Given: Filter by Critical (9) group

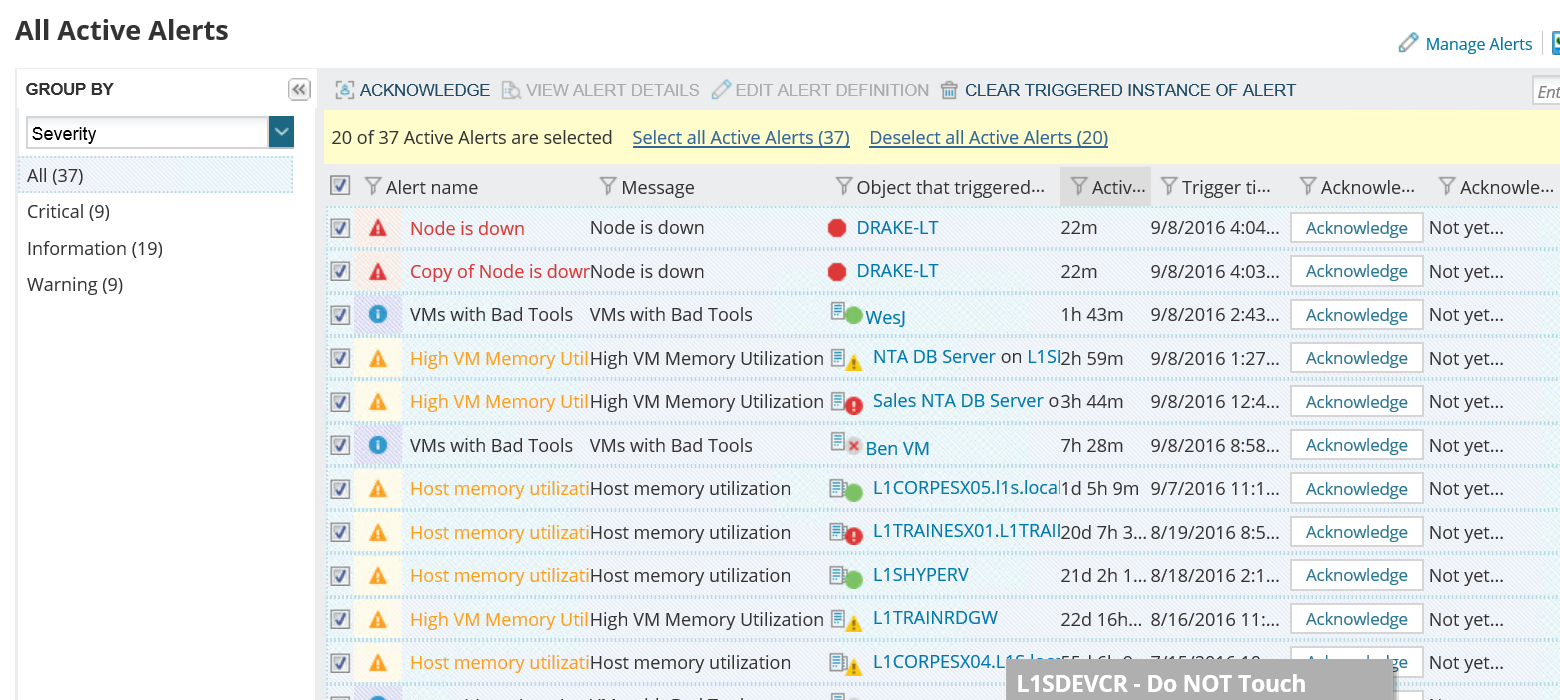Looking at the screenshot, I should [68, 212].
